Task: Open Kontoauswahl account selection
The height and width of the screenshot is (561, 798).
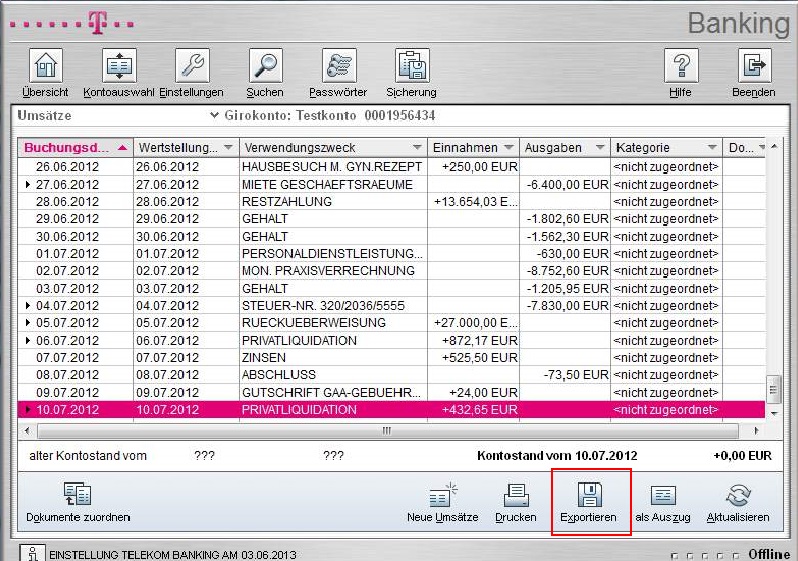Action: click(x=119, y=66)
